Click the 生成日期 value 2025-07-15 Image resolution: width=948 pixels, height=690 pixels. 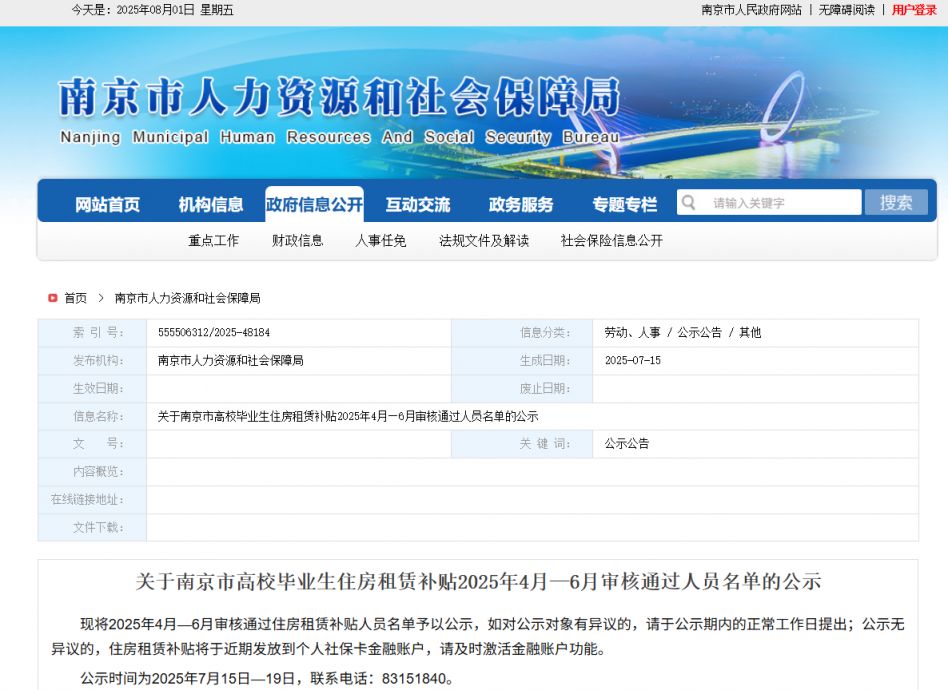(x=633, y=360)
